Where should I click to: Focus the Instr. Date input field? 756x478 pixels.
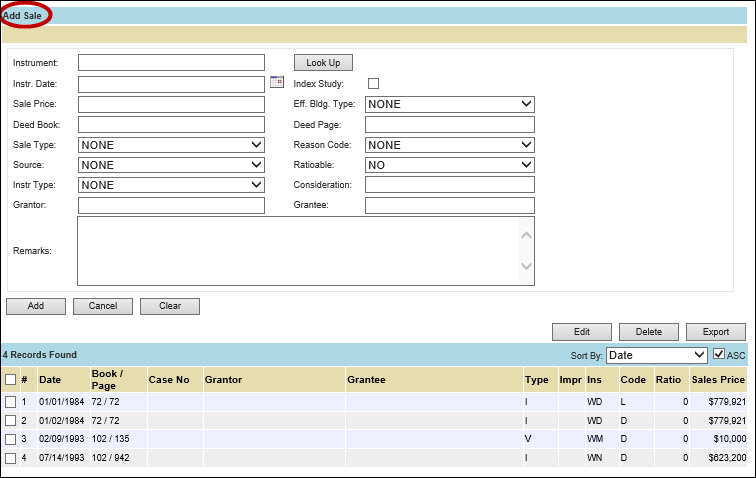171,84
